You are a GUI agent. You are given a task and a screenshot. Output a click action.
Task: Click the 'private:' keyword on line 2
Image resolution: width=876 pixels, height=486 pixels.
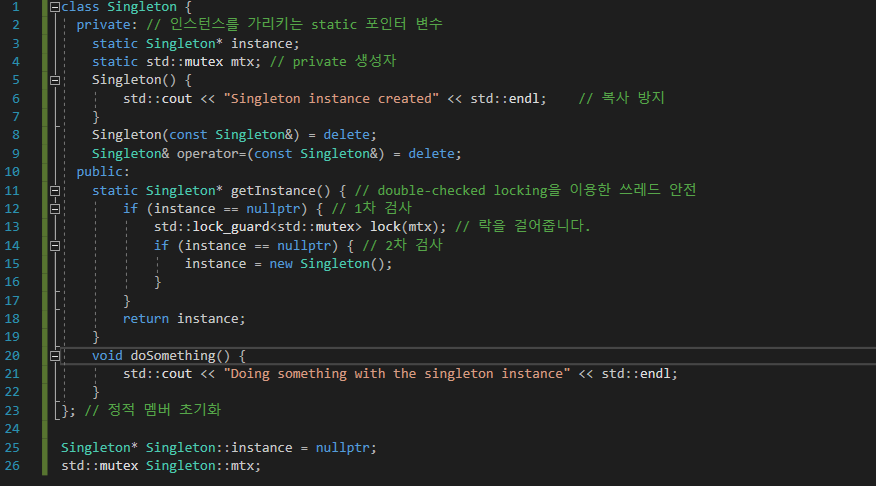pos(107,25)
